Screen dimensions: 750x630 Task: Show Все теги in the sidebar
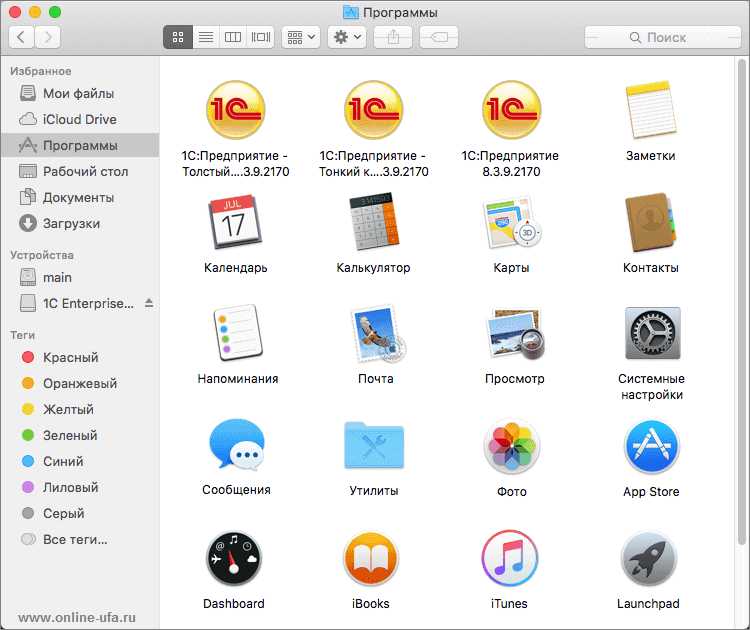click(80, 539)
